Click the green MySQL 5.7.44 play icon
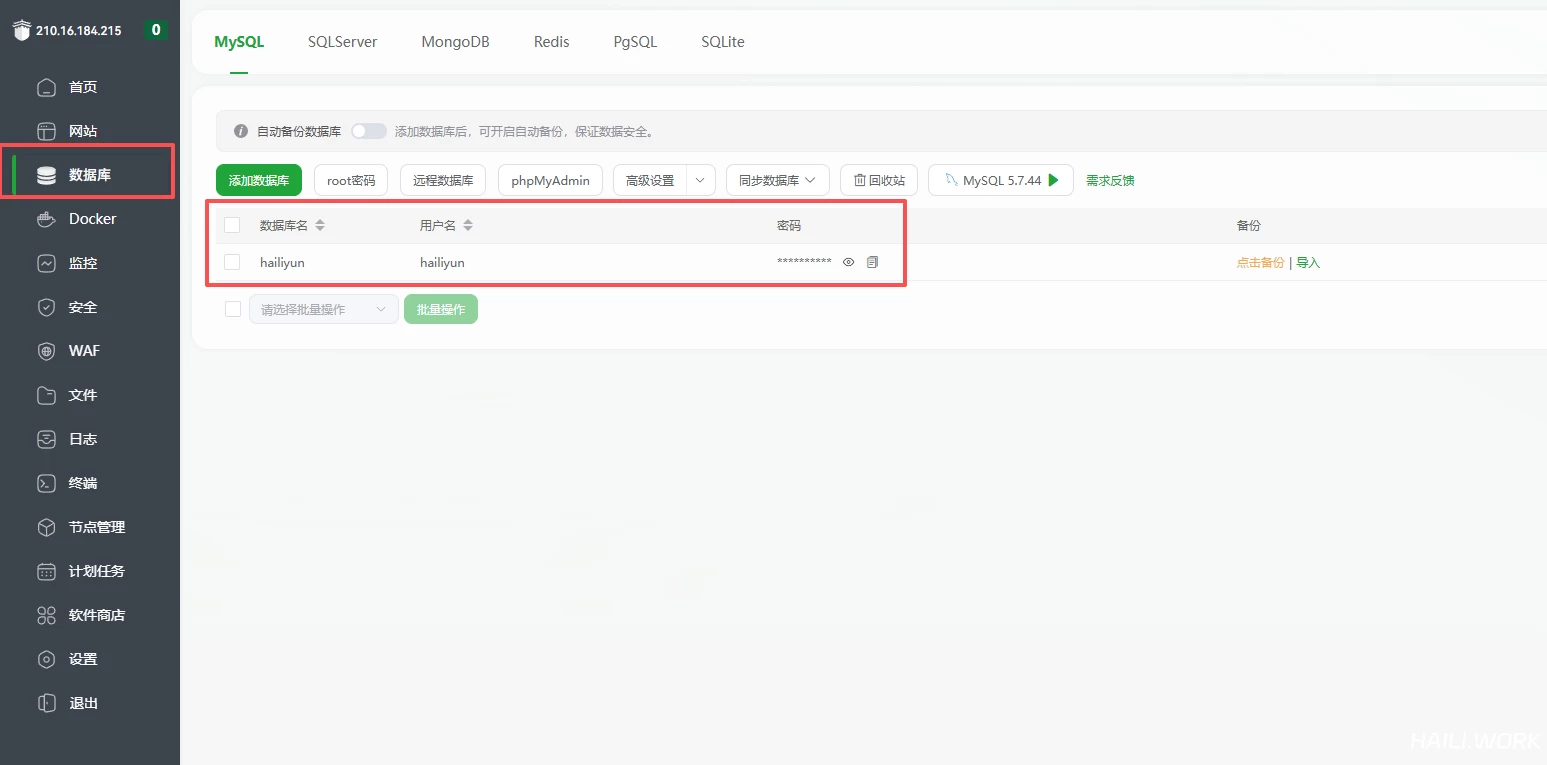The width and height of the screenshot is (1547, 765). (1053, 180)
